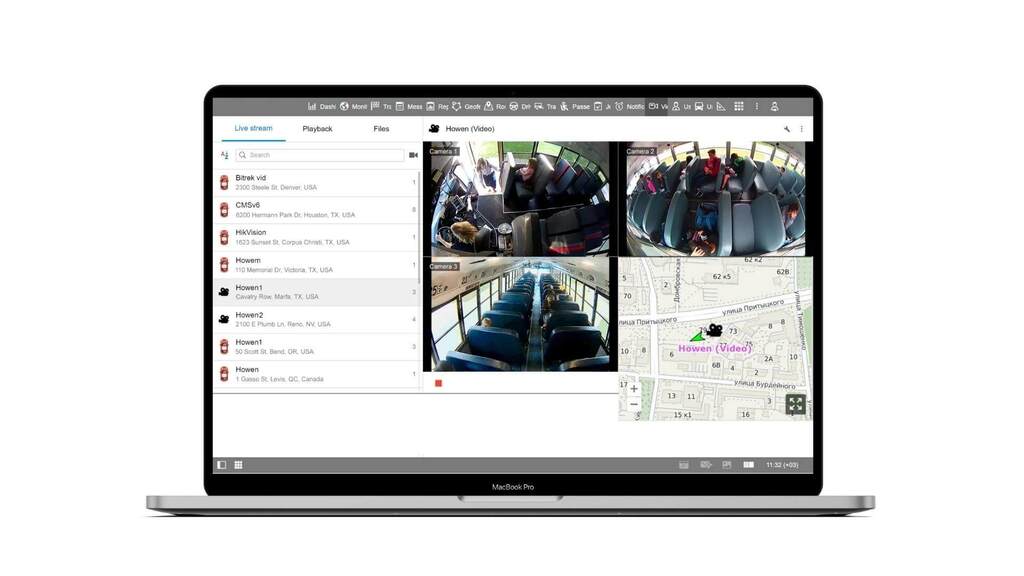Select the Bitrek vid unit
The image size is (1024, 576).
[x=316, y=182]
